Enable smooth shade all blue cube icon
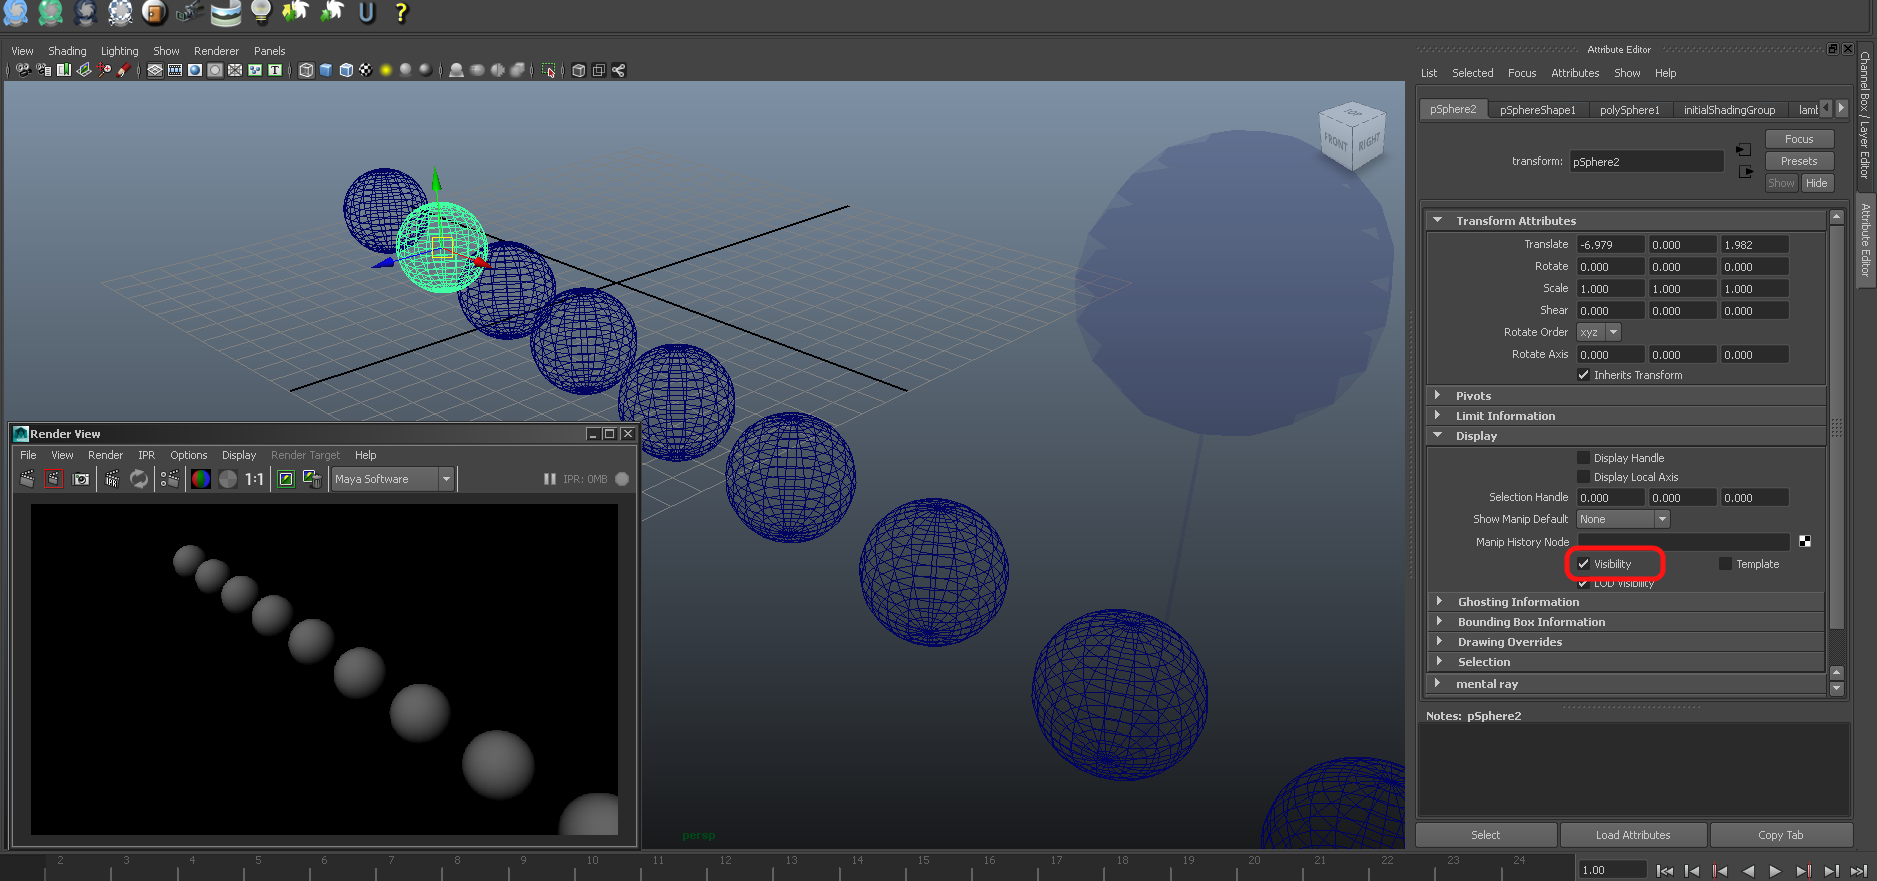1877x881 pixels. click(x=326, y=70)
